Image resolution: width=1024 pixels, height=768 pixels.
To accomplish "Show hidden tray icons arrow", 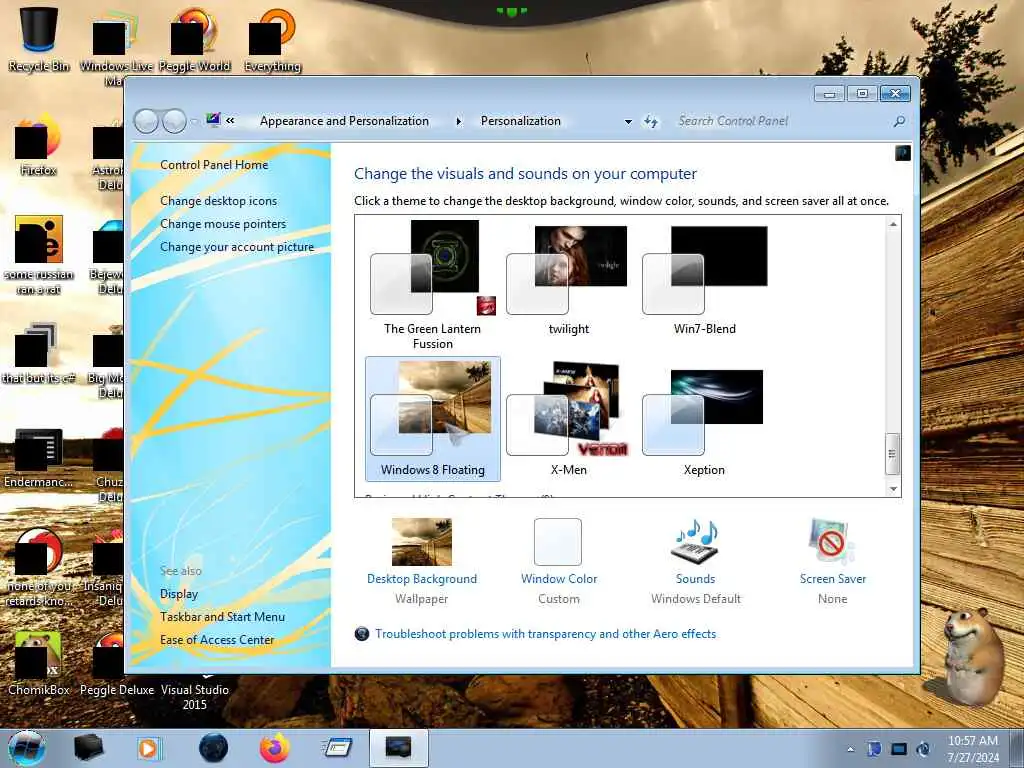I will 850,749.
